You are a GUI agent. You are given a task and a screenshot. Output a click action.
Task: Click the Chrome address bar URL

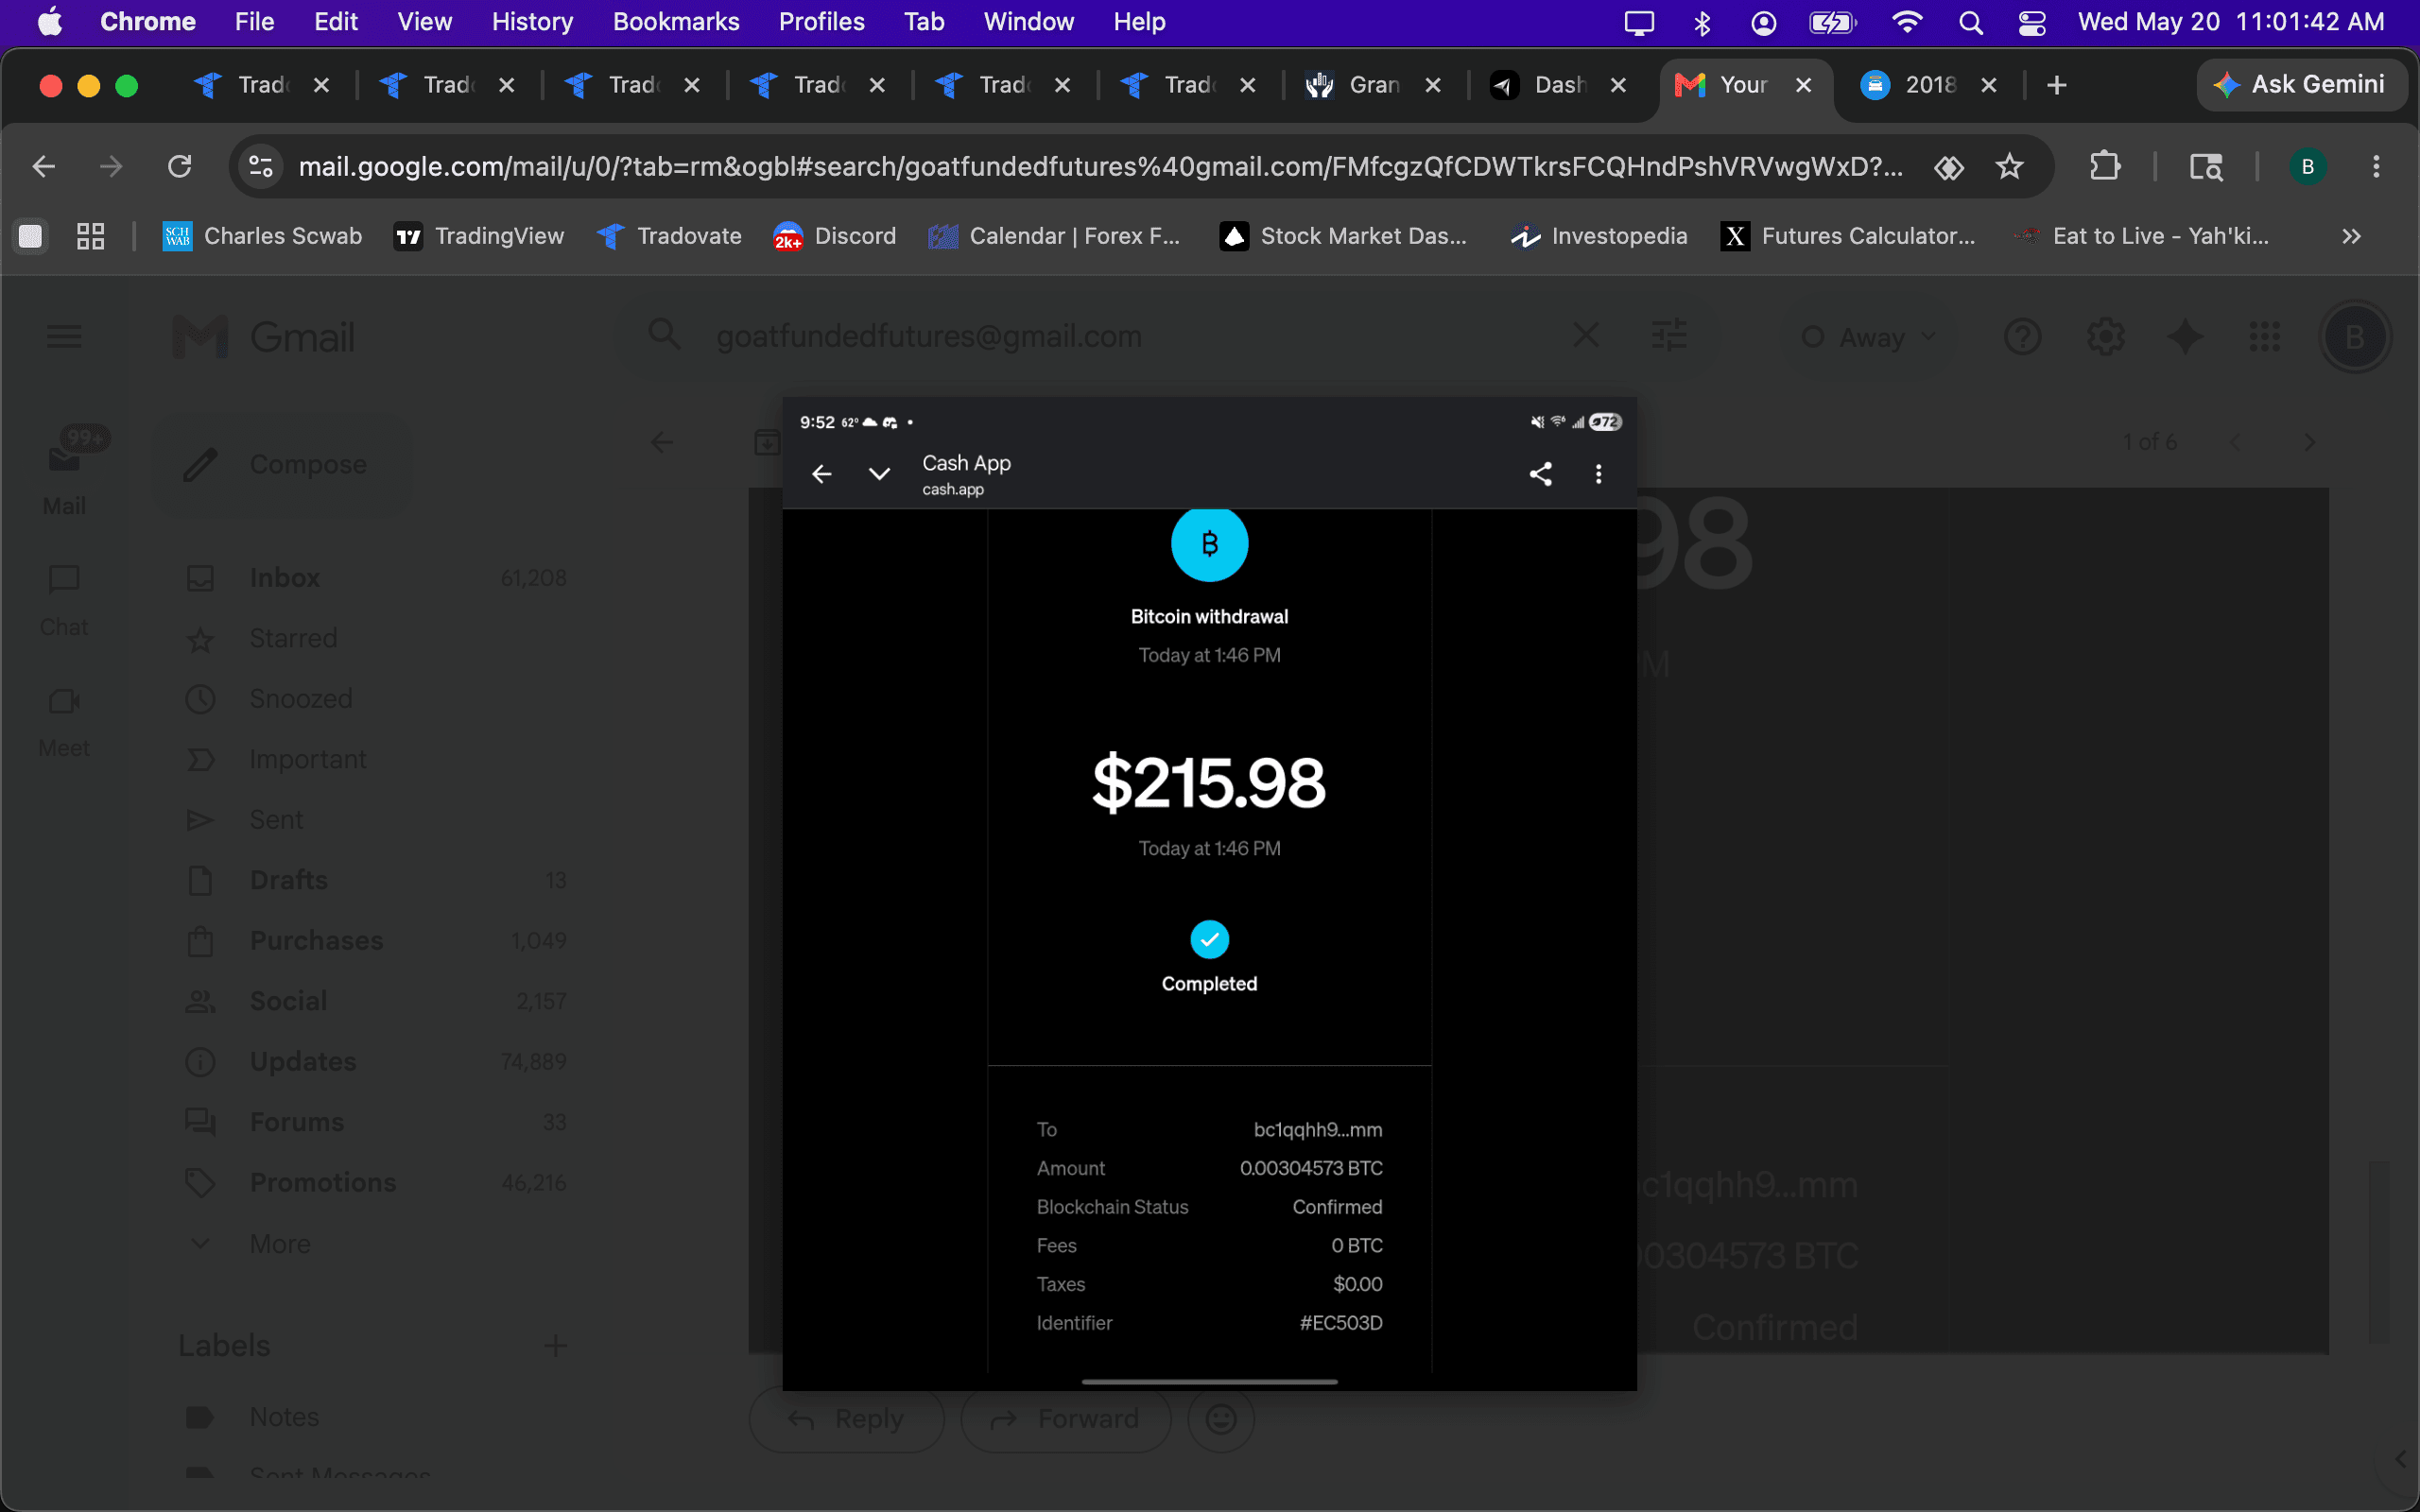tap(1100, 166)
